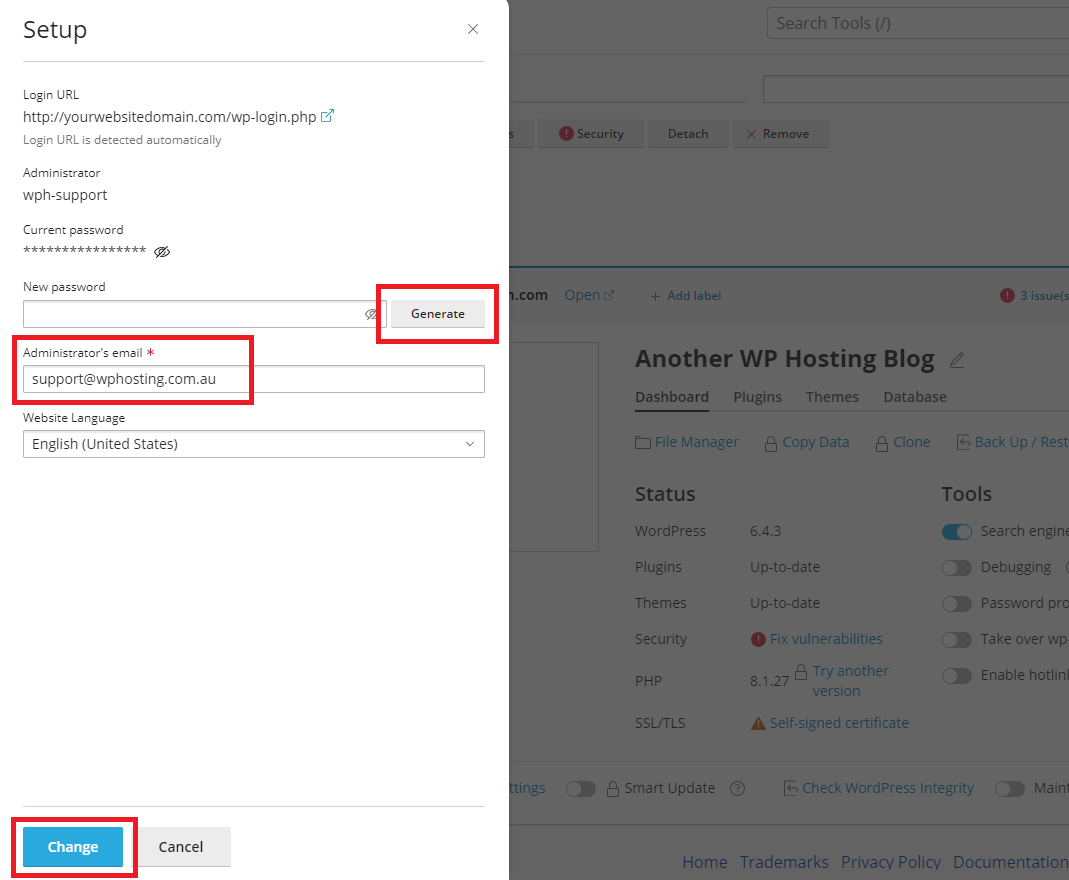Screen dimensions: 1069x880
Task: Click the Smart Update help question mark
Action: point(737,788)
